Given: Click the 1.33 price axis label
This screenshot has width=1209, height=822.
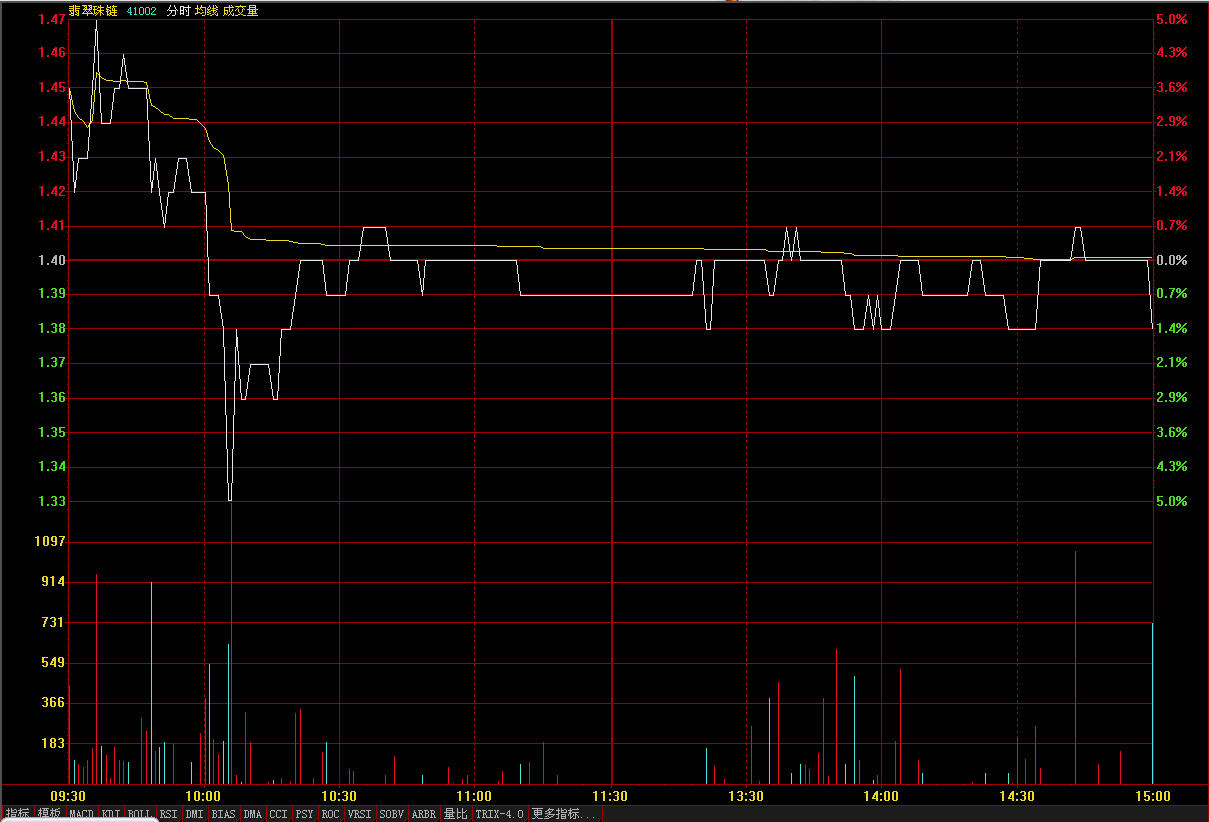Looking at the screenshot, I should click(x=52, y=501).
